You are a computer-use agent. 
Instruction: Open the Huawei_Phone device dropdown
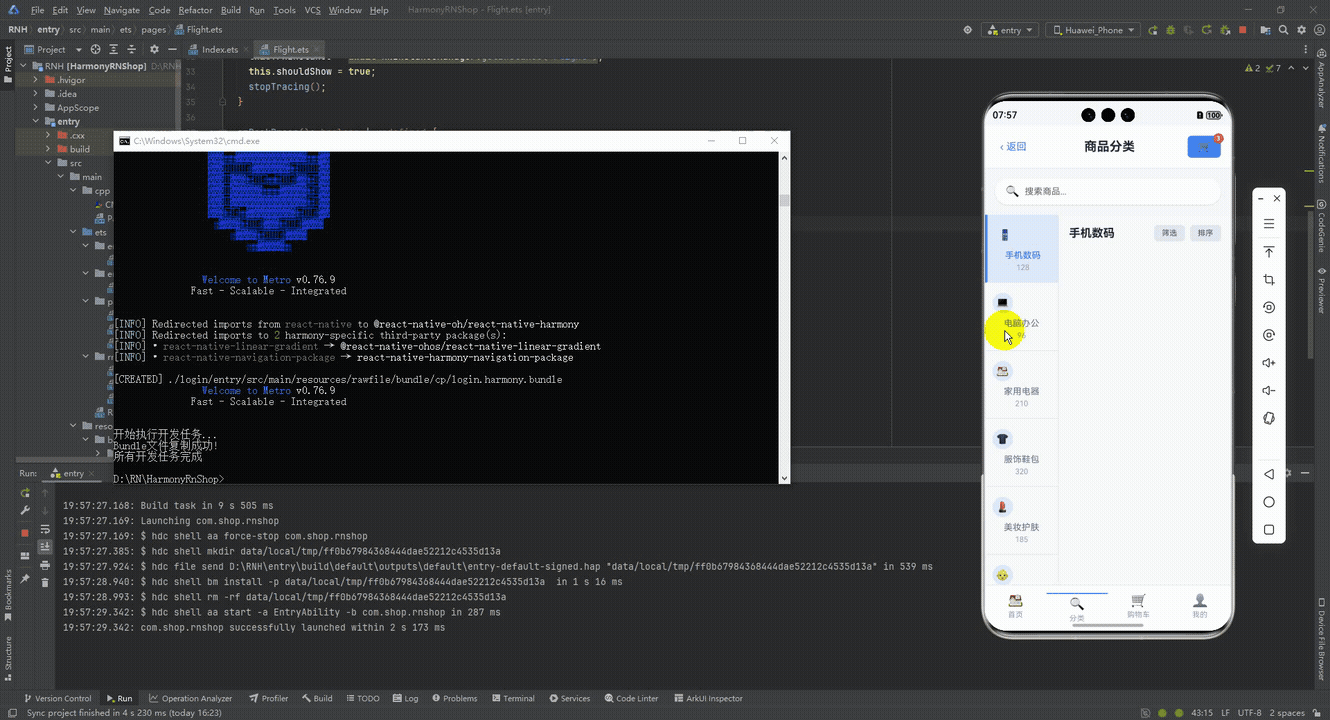pyautogui.click(x=1093, y=30)
